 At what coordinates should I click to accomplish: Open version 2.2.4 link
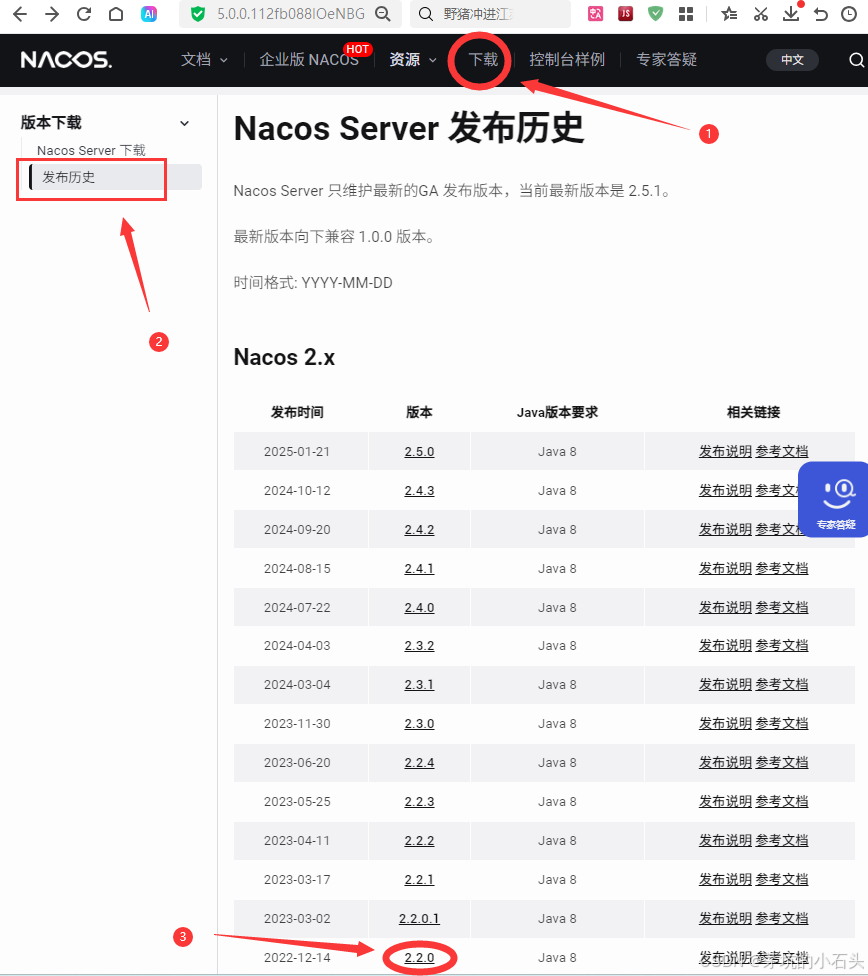tap(419, 762)
